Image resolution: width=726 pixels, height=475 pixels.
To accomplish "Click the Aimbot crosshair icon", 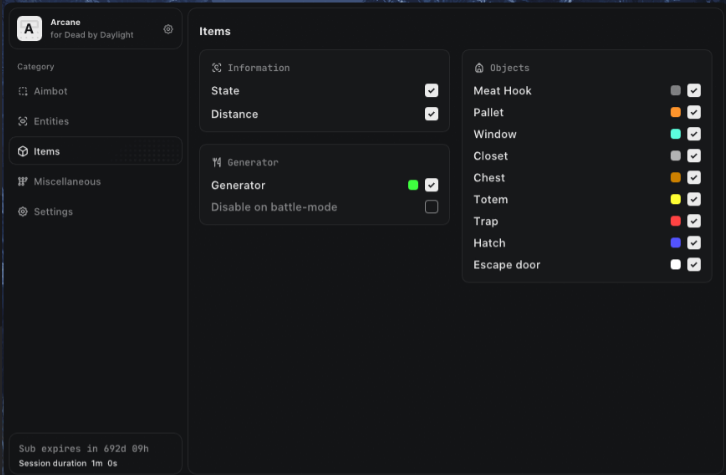I will pos(23,91).
